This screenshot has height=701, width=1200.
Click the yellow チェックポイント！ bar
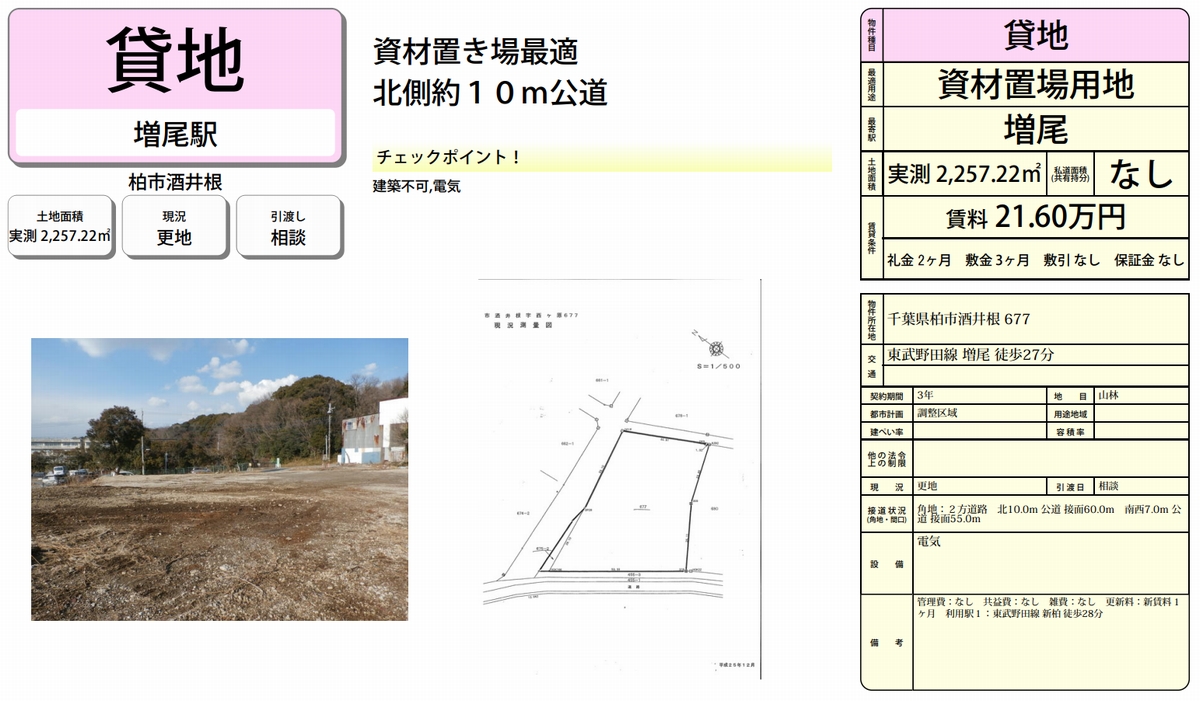pyautogui.click(x=602, y=158)
